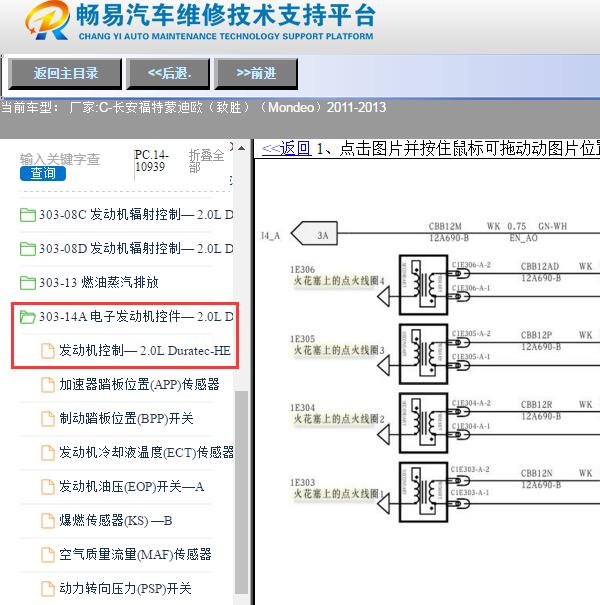The height and width of the screenshot is (605, 600).
Task: Click wire label CBB12M 12A690-B
Action: (448, 232)
